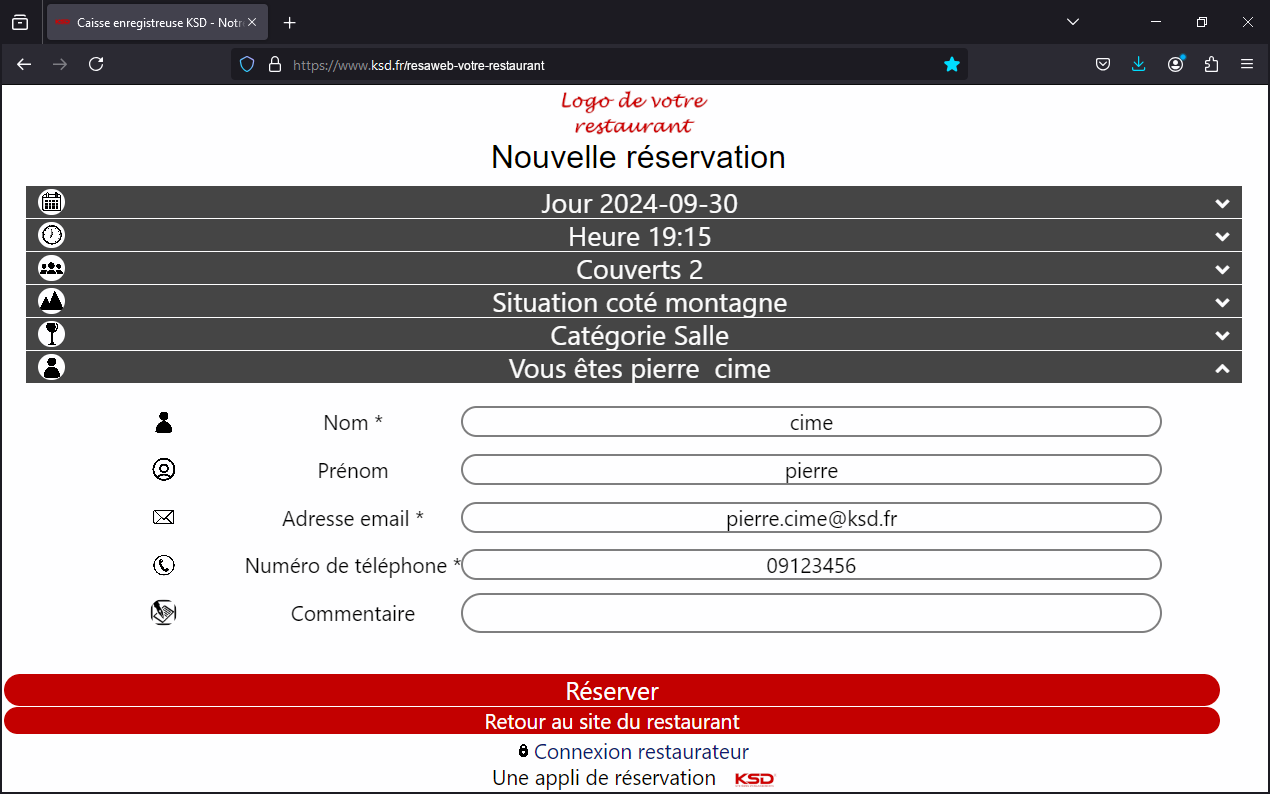Click the Une appli de réservation text

(604, 777)
